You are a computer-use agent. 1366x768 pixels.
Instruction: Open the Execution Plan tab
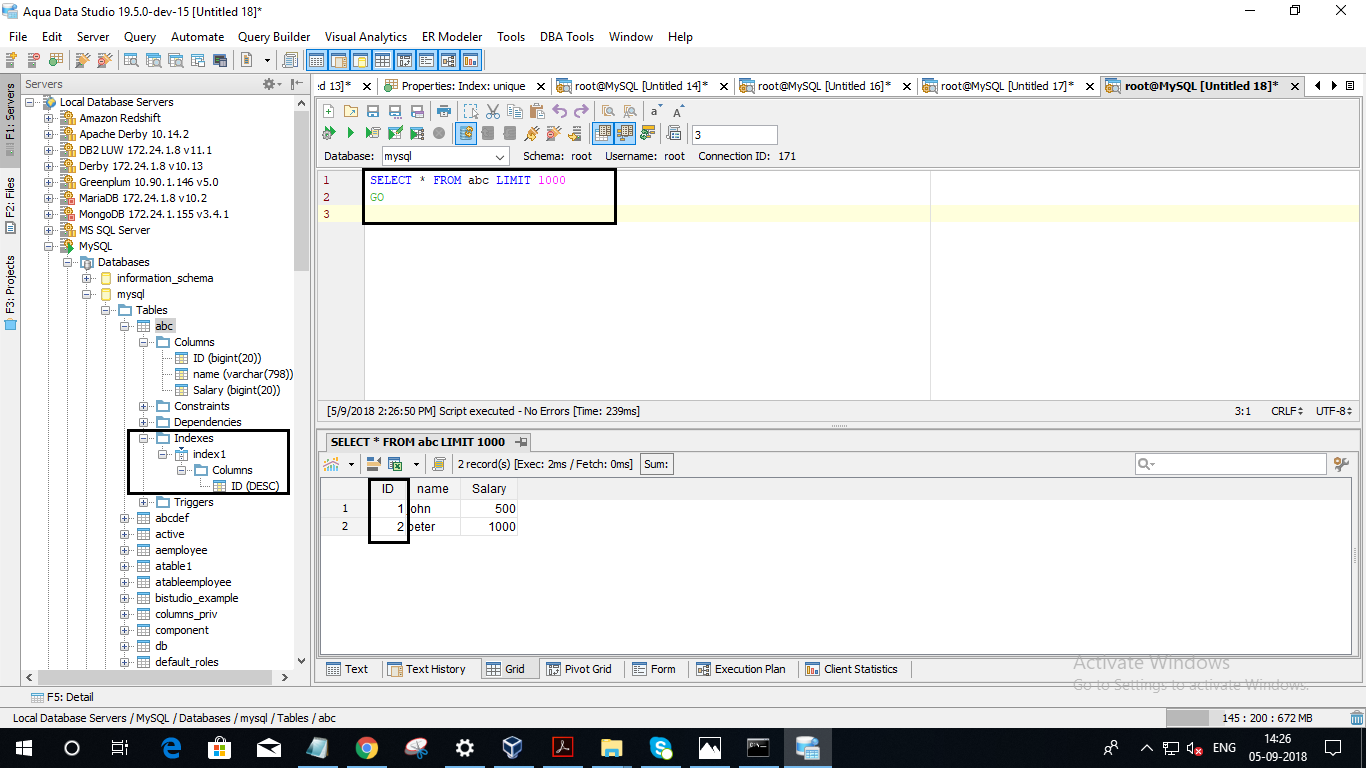coord(741,669)
